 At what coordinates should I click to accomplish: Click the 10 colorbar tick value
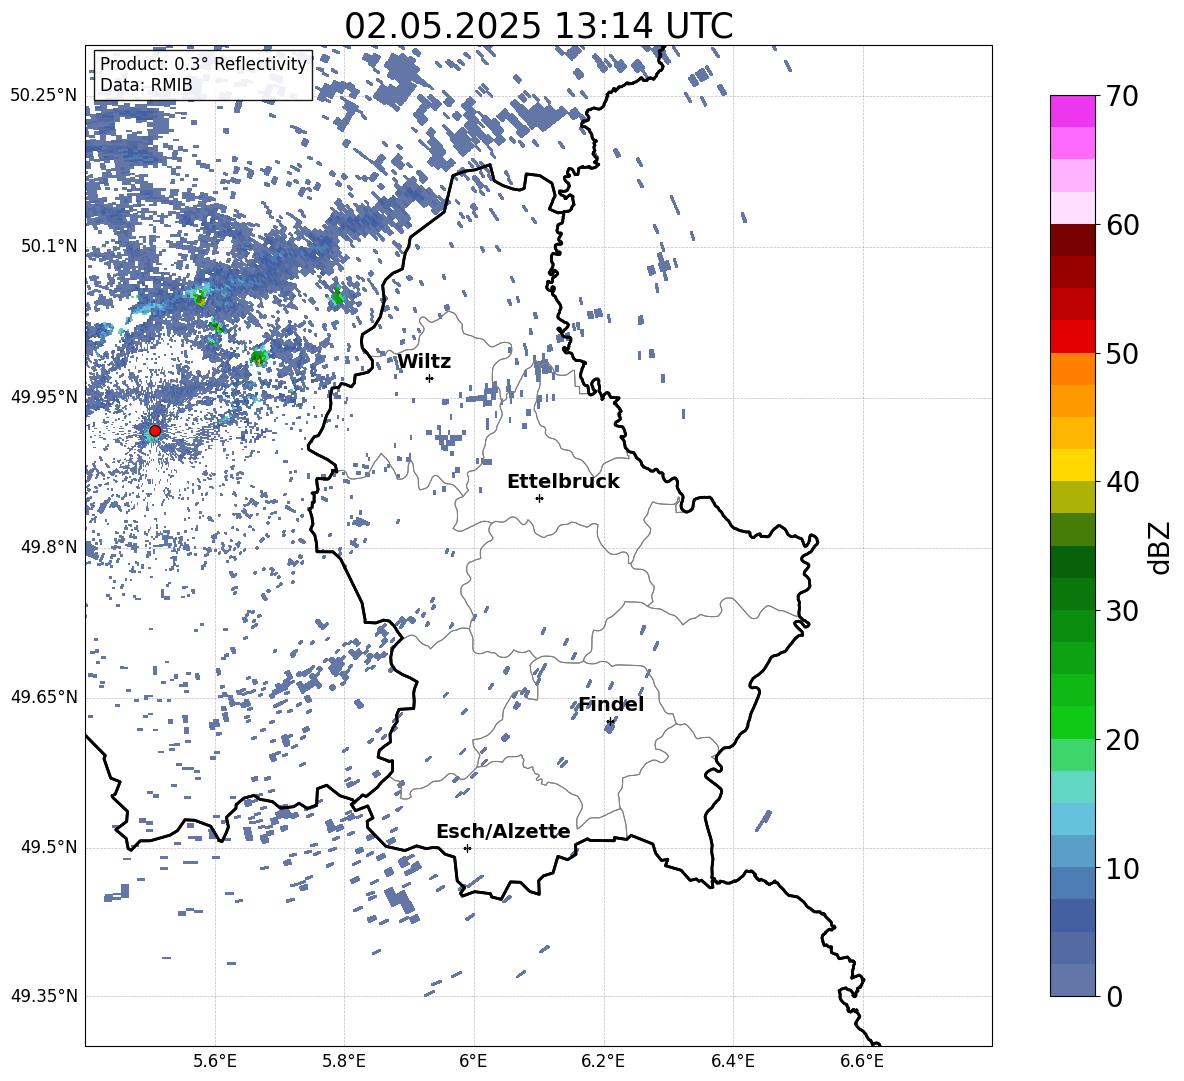(1121, 868)
